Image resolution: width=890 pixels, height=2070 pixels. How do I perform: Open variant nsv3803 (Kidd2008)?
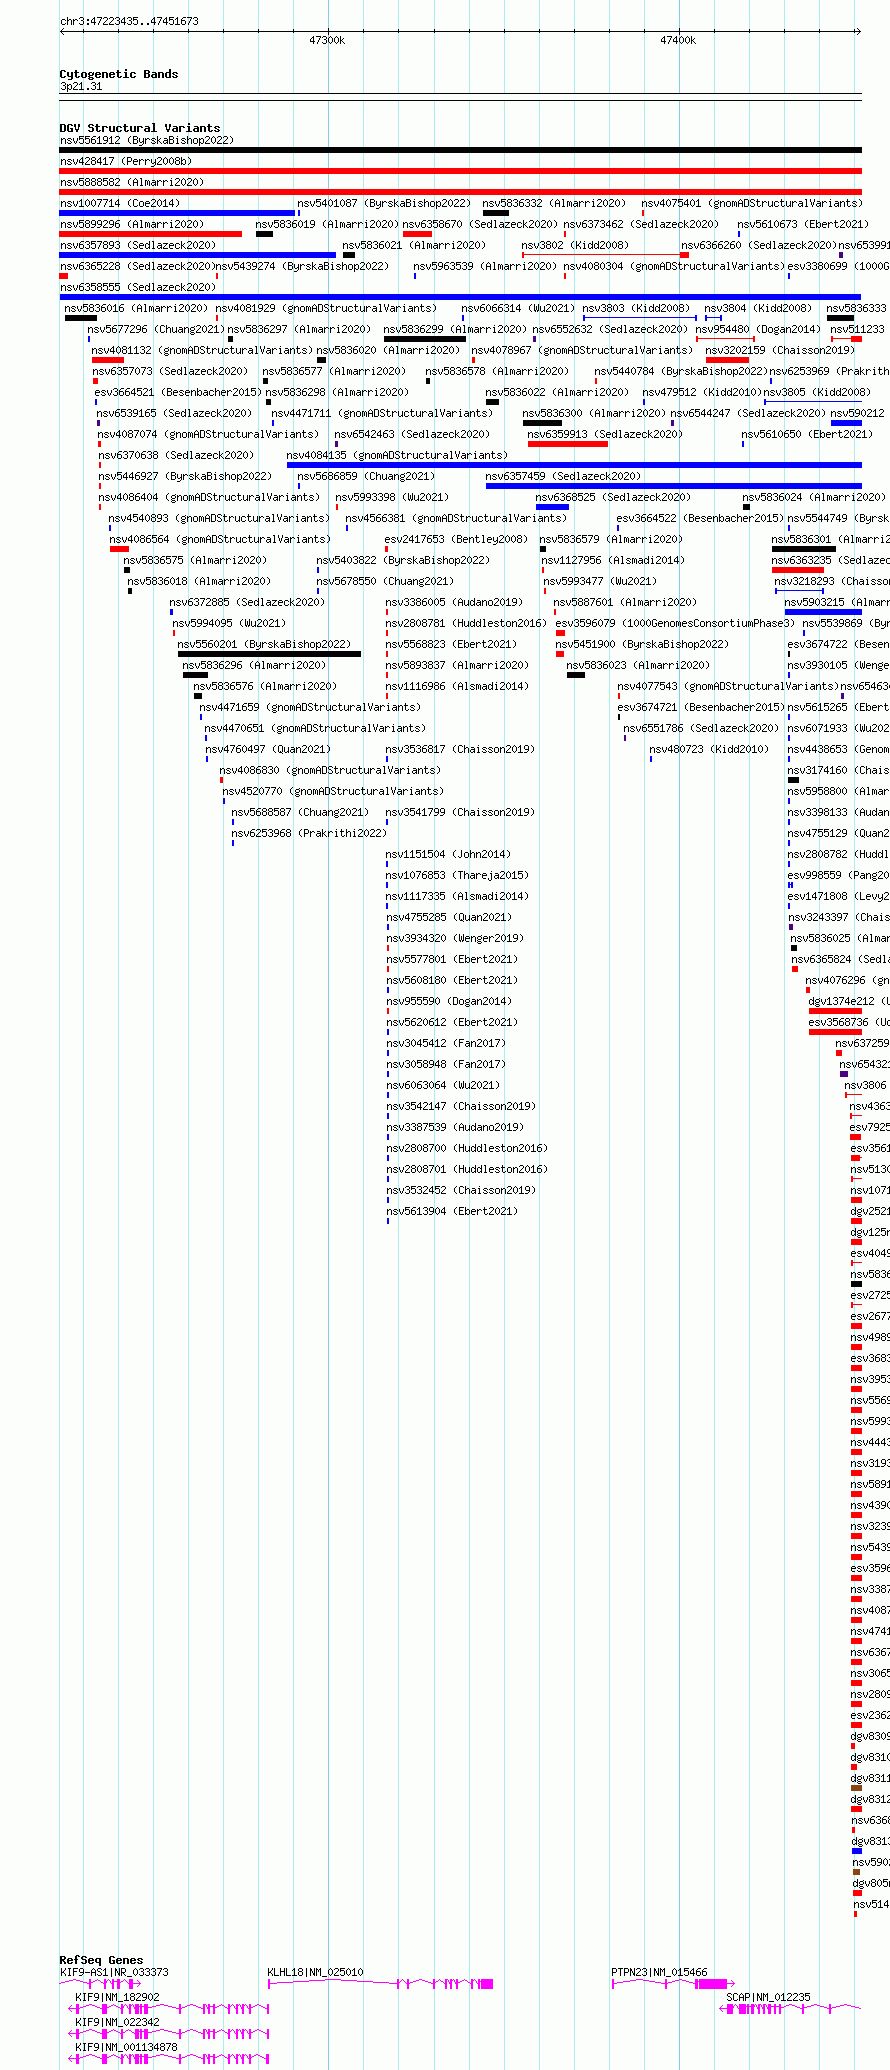(x=636, y=308)
